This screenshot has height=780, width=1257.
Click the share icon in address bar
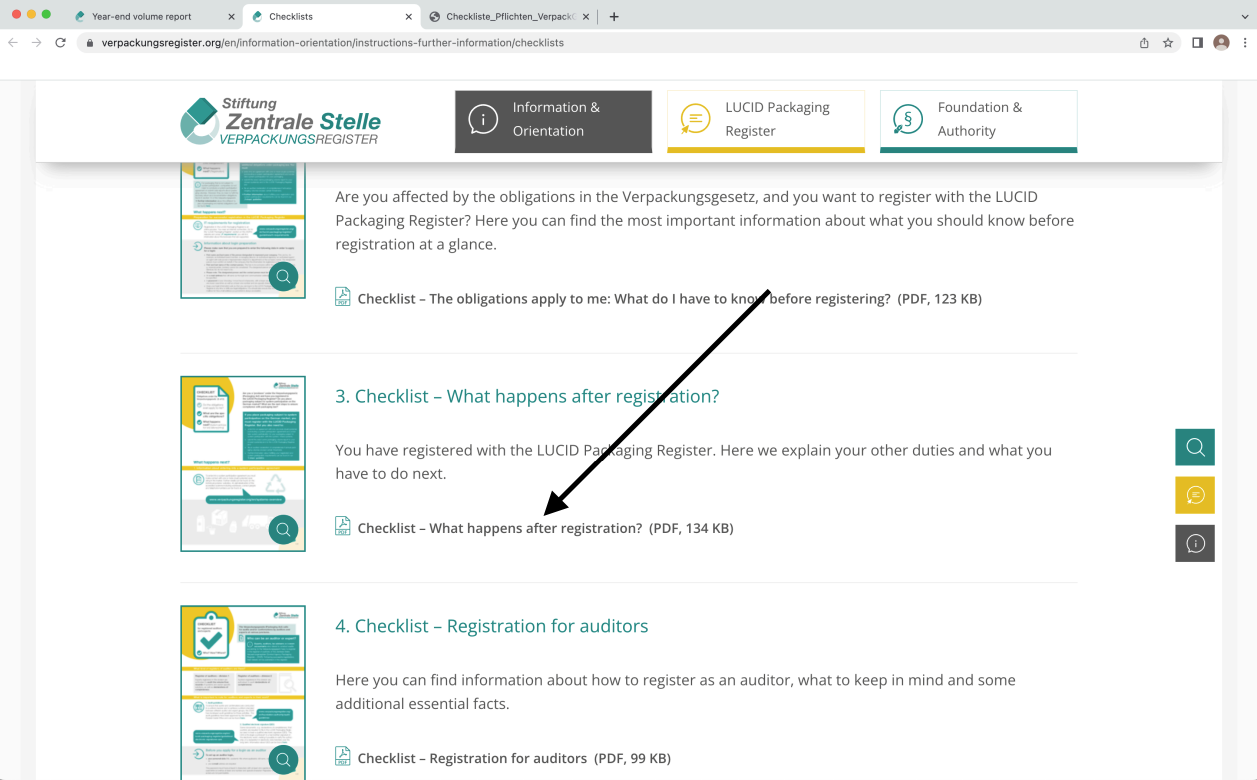click(x=1144, y=43)
